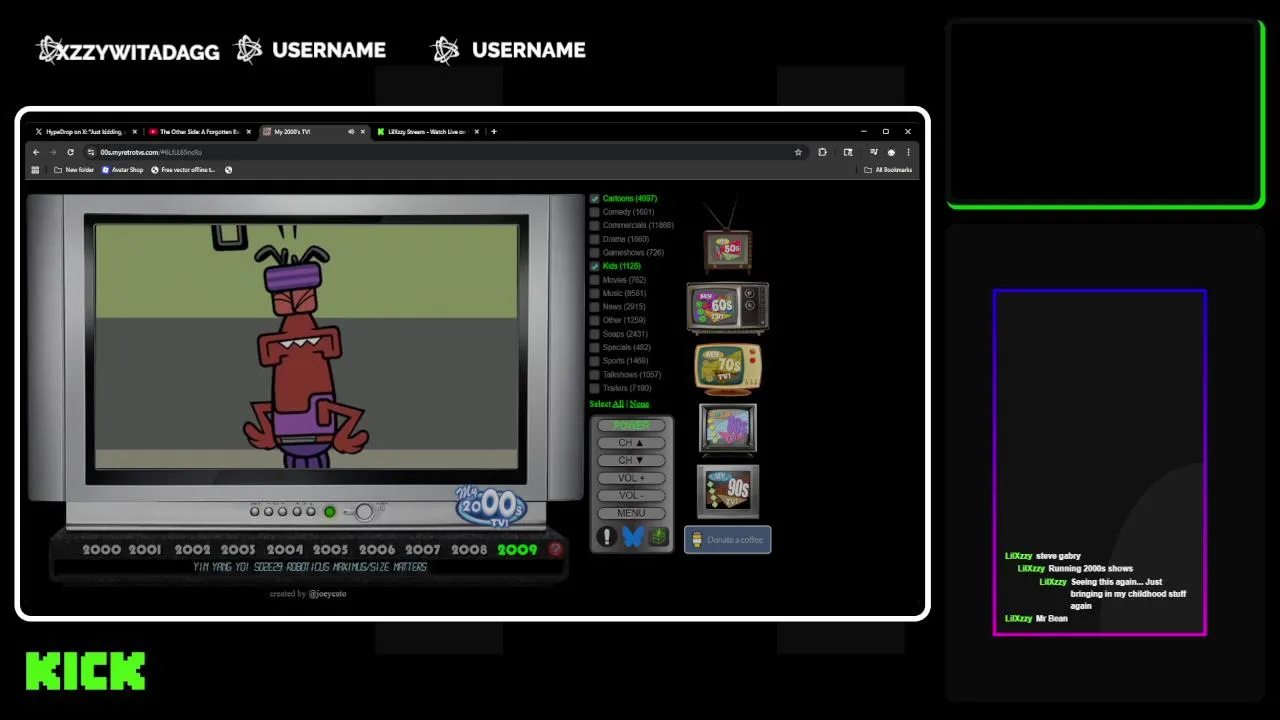The height and width of the screenshot is (720, 1280).
Task: Select the year 2007
Action: [x=422, y=549]
